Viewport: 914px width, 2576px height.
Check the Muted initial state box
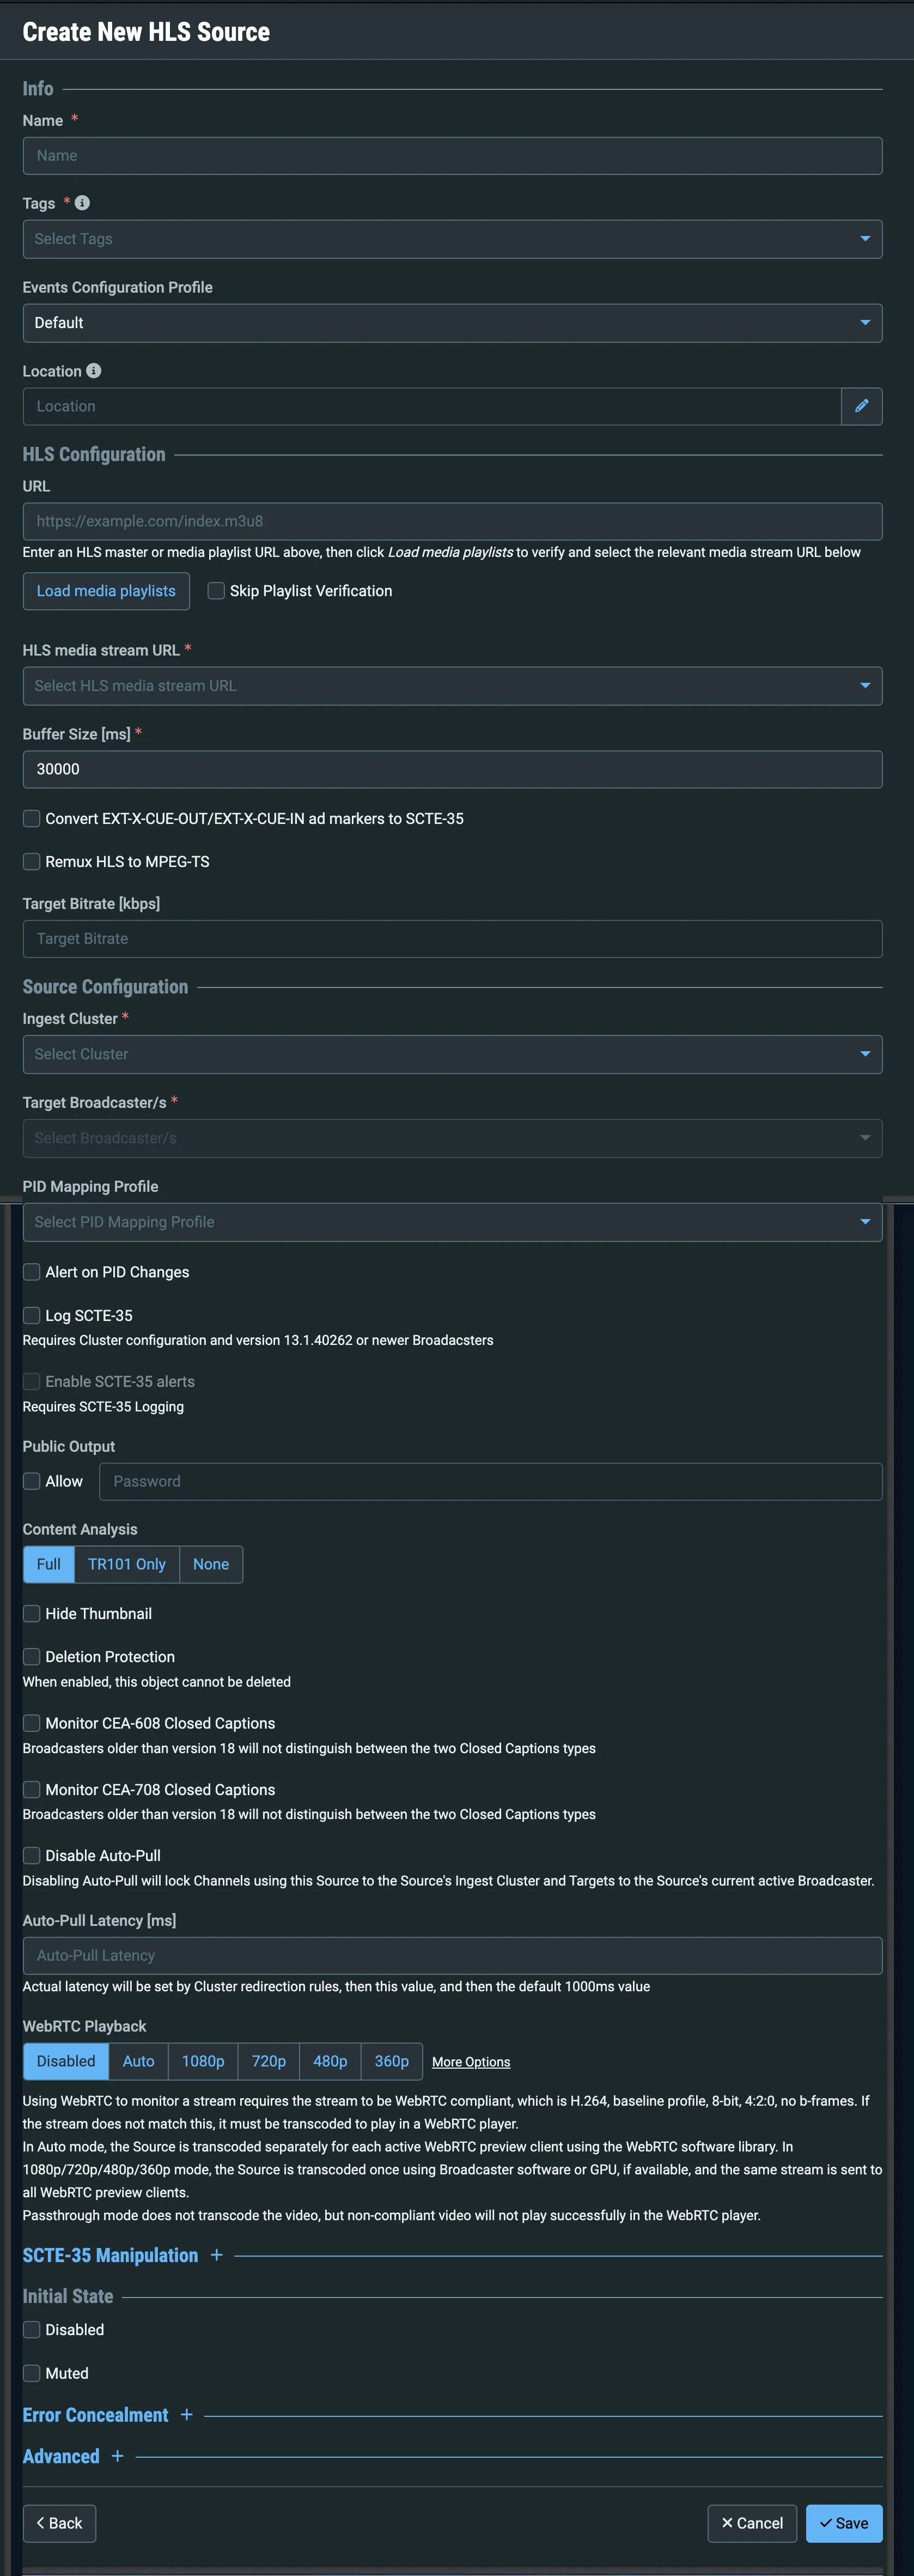pyautogui.click(x=32, y=2373)
